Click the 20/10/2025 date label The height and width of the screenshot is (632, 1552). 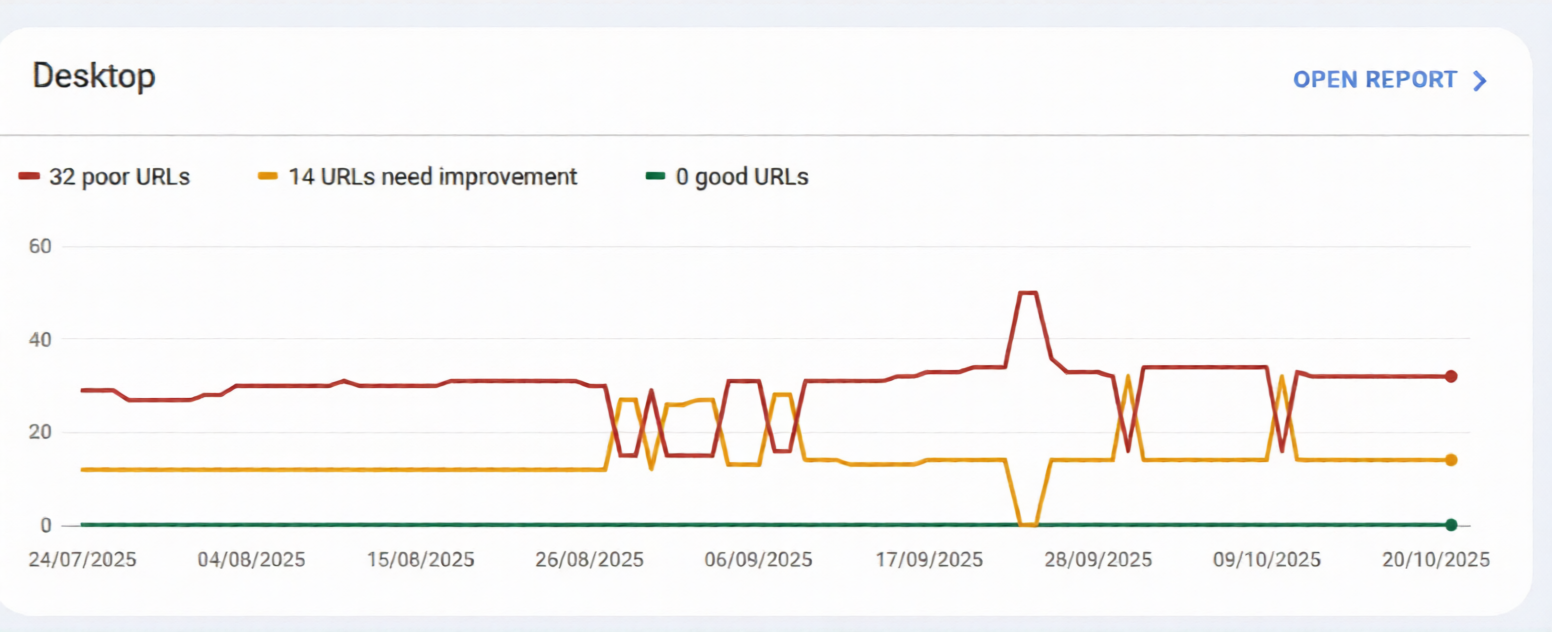(1435, 560)
